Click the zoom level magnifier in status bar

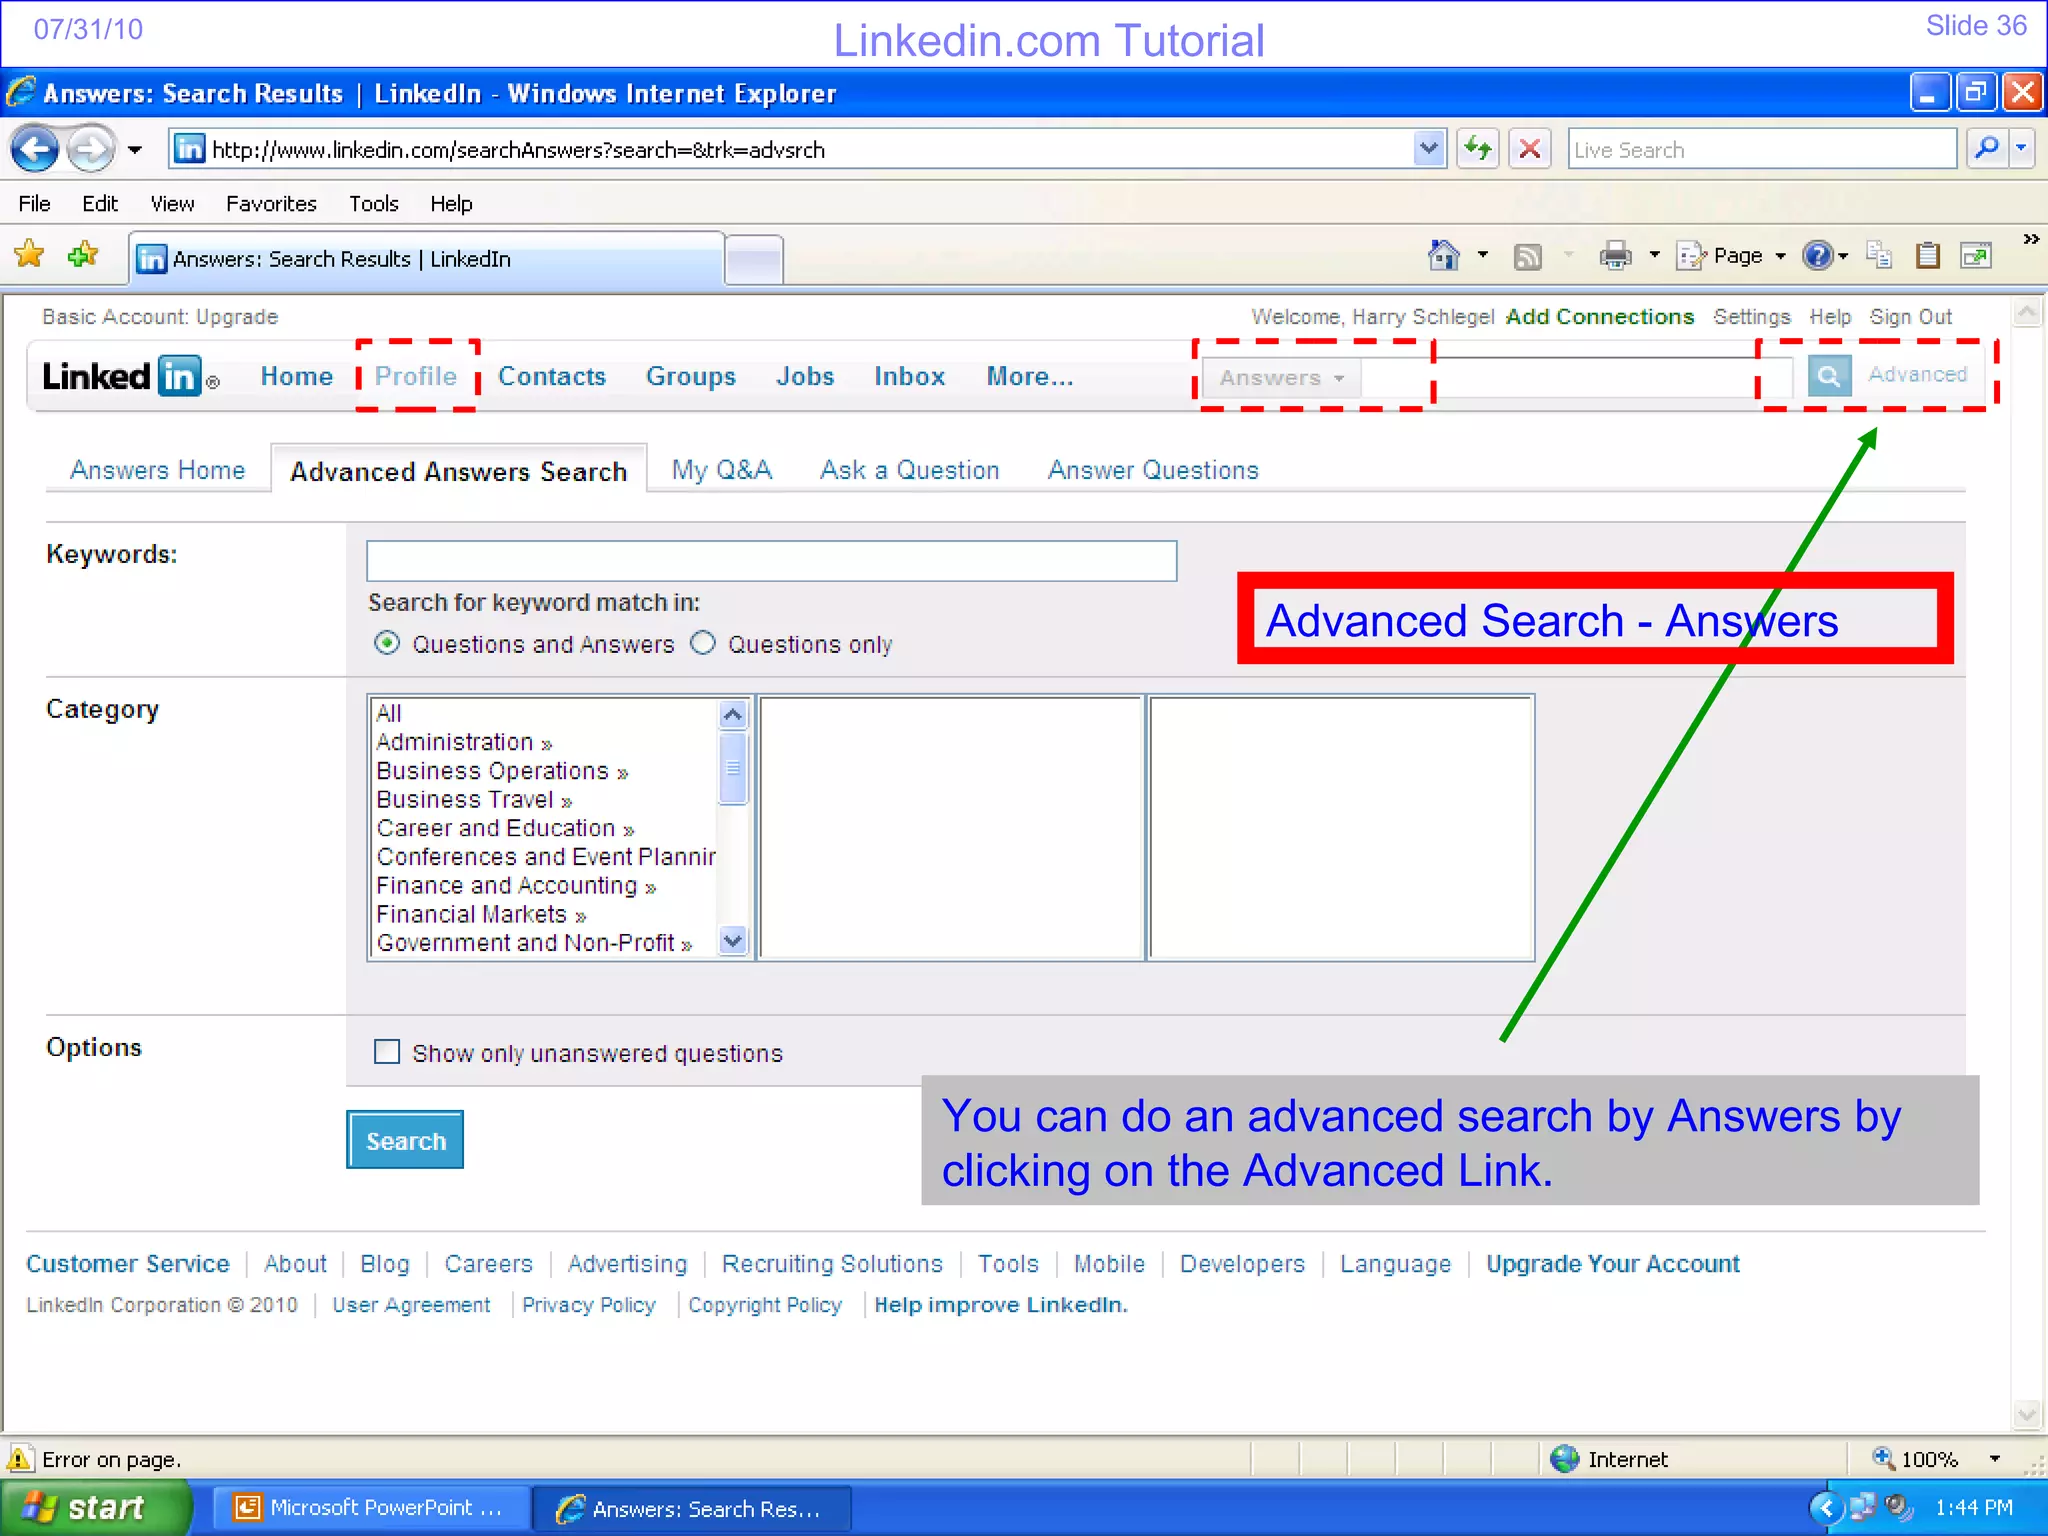(x=1883, y=1458)
